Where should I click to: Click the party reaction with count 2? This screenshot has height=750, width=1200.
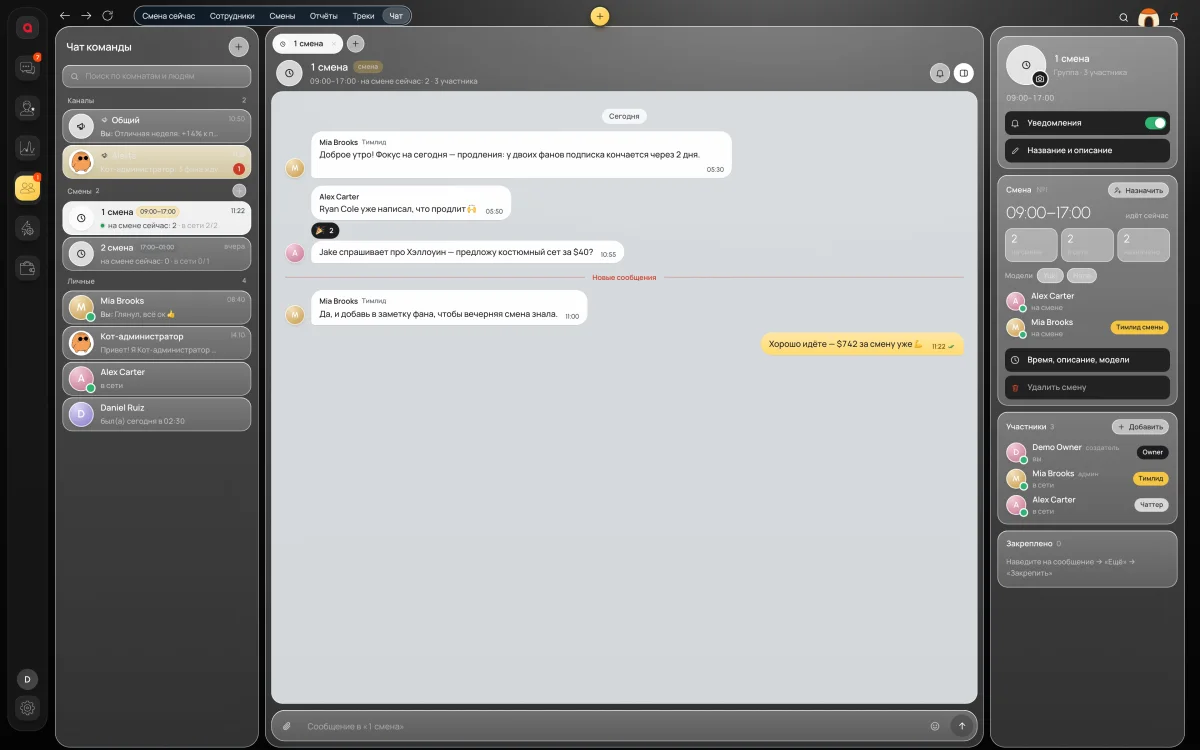point(324,230)
